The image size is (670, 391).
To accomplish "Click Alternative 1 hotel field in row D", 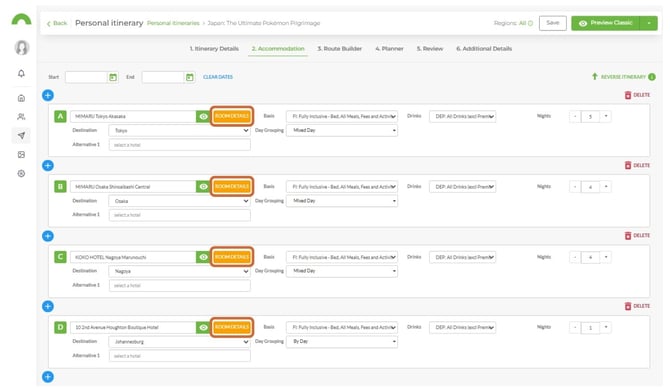I will pos(179,356).
